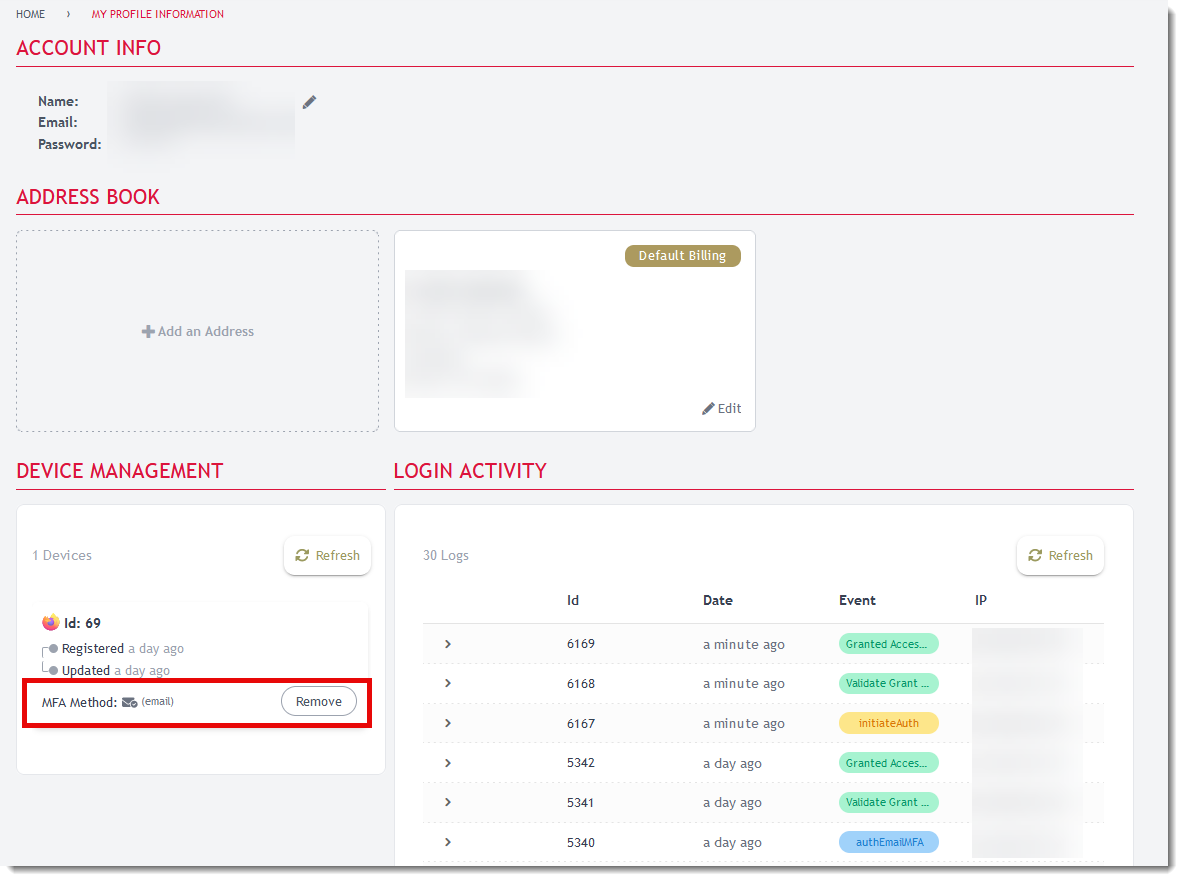This screenshot has height=881, width=1183.
Task: Click the authEmailMFA event badge
Action: [889, 843]
